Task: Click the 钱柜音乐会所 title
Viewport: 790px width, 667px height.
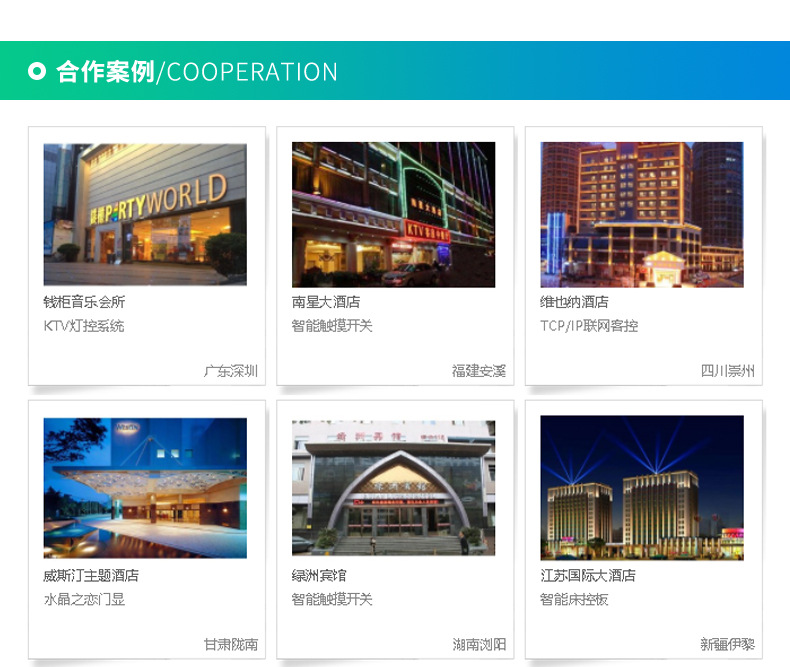Action: [x=84, y=302]
